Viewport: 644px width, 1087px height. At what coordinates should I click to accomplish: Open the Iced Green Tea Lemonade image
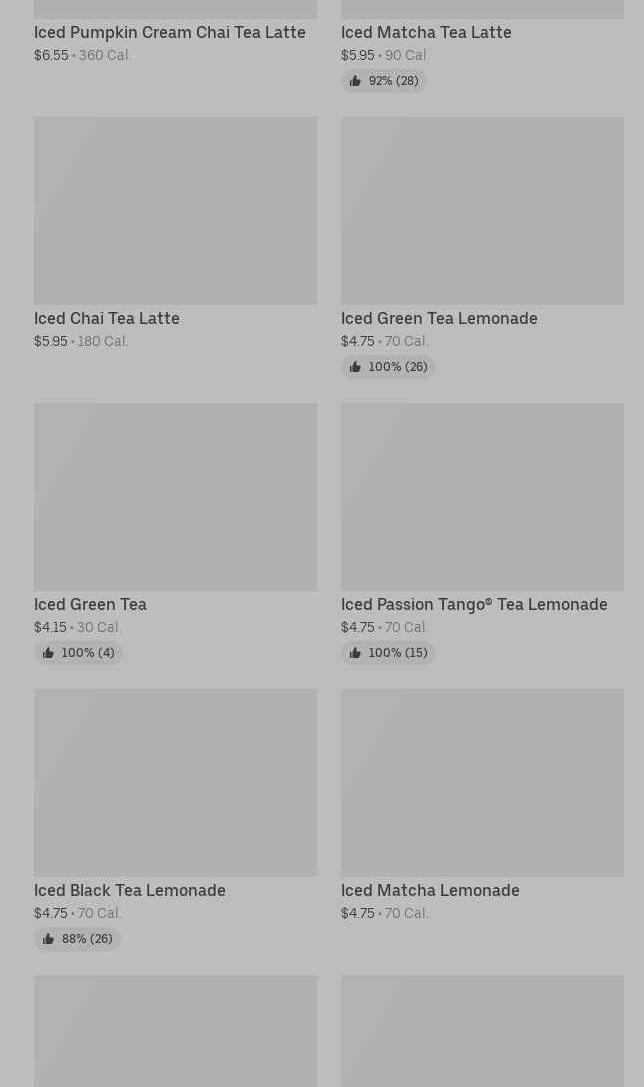click(482, 211)
